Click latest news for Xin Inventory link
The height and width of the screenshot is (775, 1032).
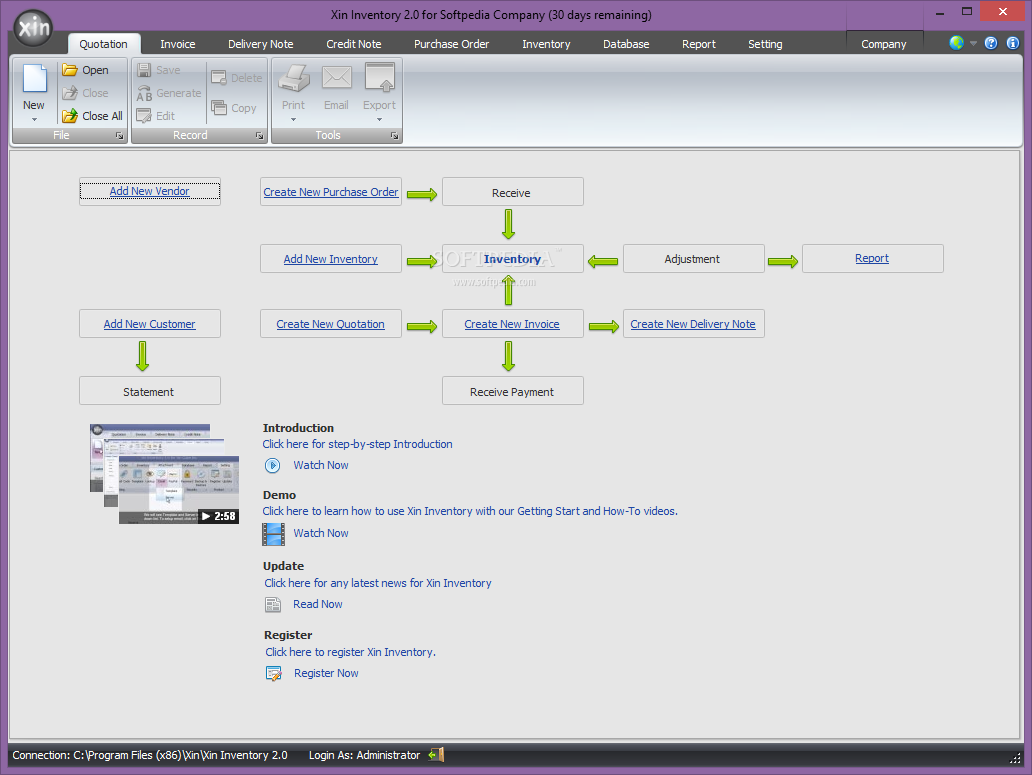coord(378,583)
